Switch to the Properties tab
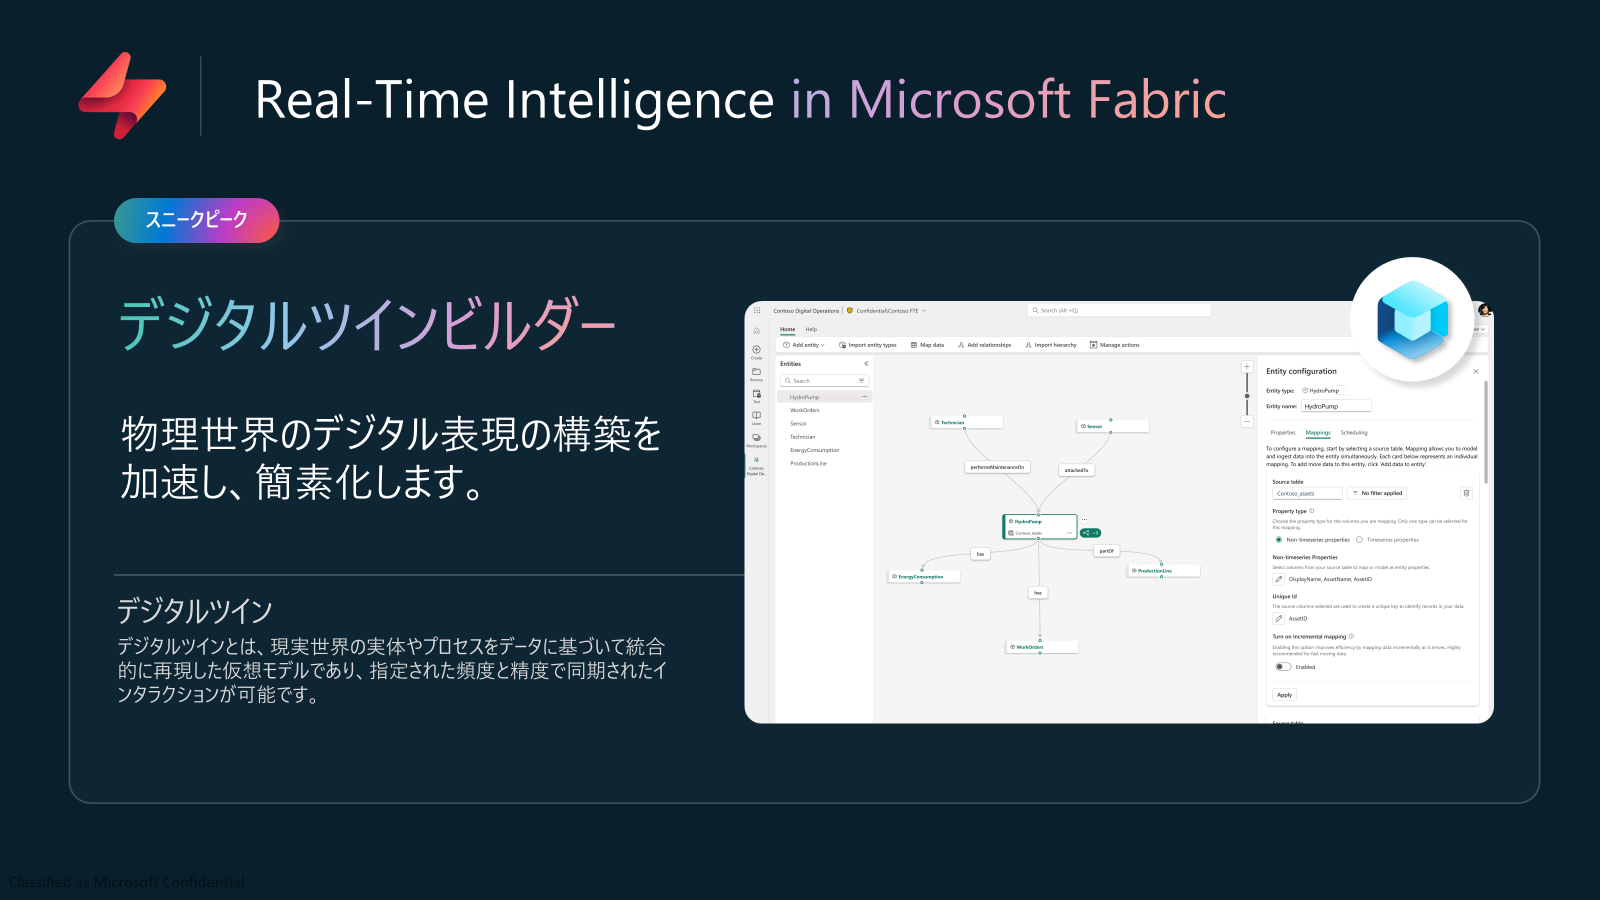Viewport: 1600px width, 900px height. [x=1283, y=433]
